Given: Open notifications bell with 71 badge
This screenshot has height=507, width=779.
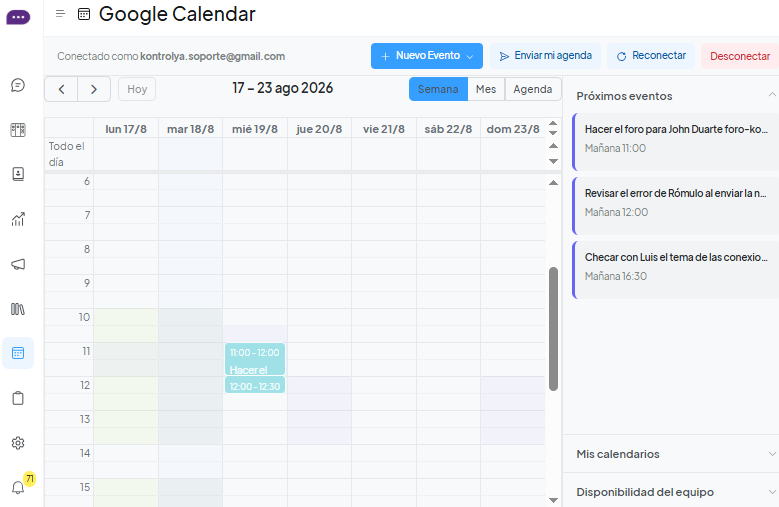Looking at the screenshot, I should pos(18,487).
